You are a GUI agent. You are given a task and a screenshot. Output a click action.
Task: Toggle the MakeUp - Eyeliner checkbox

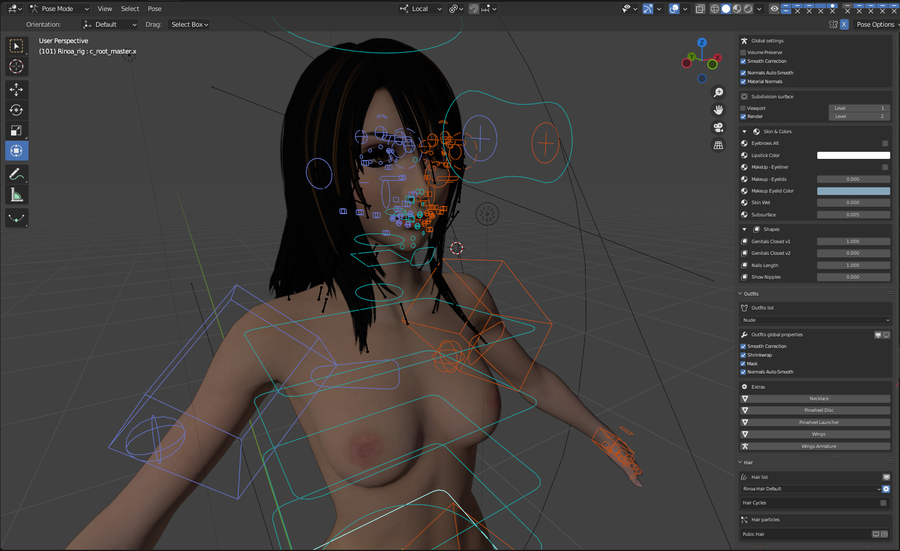point(885,167)
